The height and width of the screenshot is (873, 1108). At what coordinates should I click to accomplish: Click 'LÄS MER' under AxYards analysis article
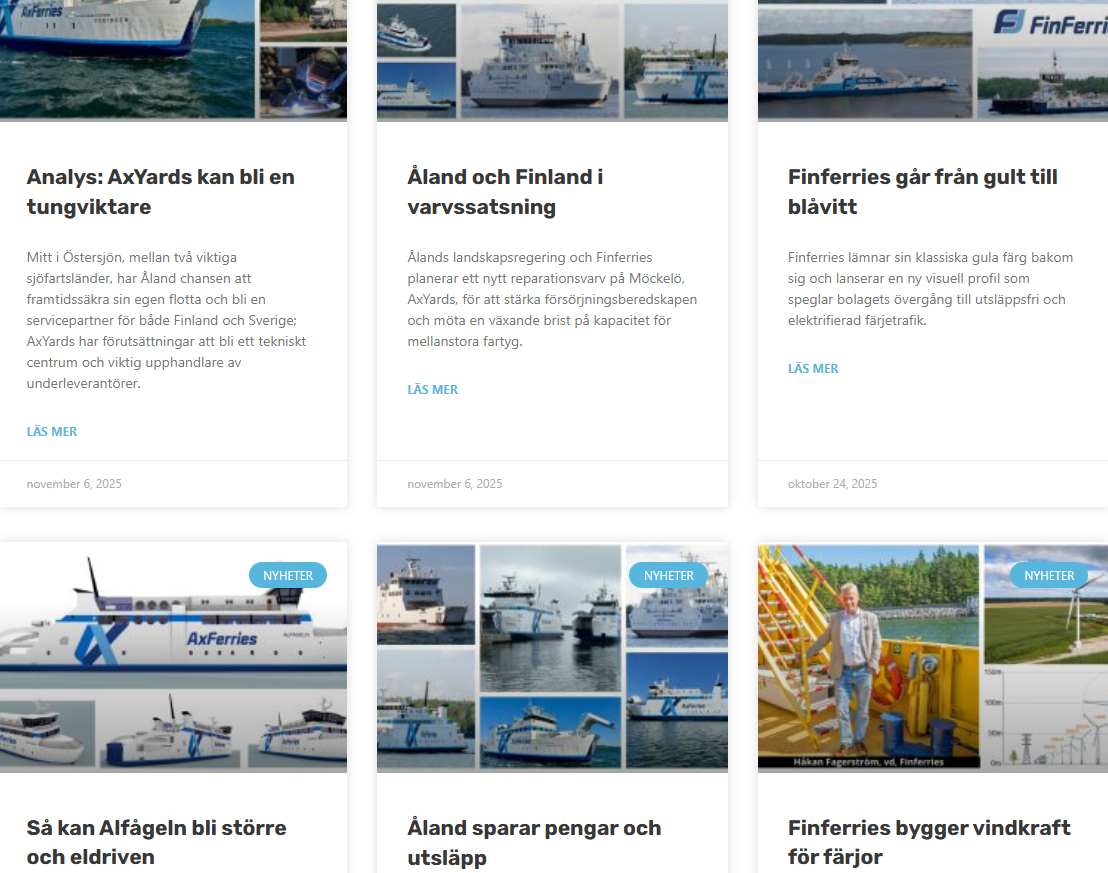point(52,431)
